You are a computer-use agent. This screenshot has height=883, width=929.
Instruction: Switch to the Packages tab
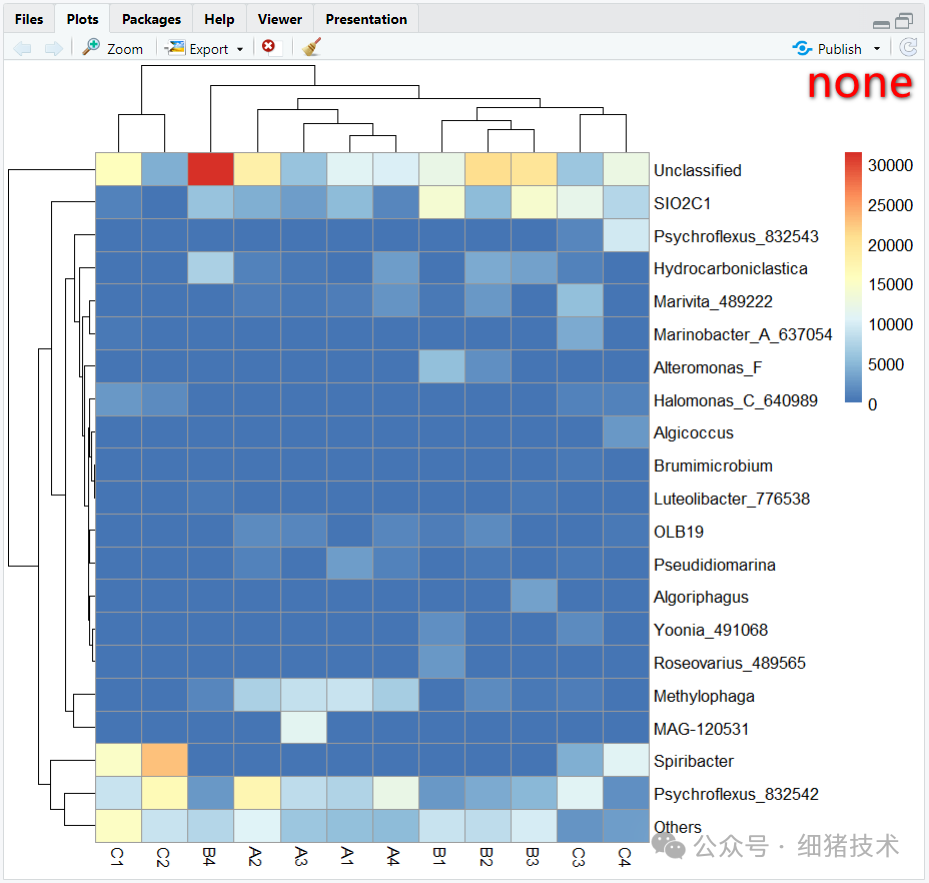pos(150,18)
